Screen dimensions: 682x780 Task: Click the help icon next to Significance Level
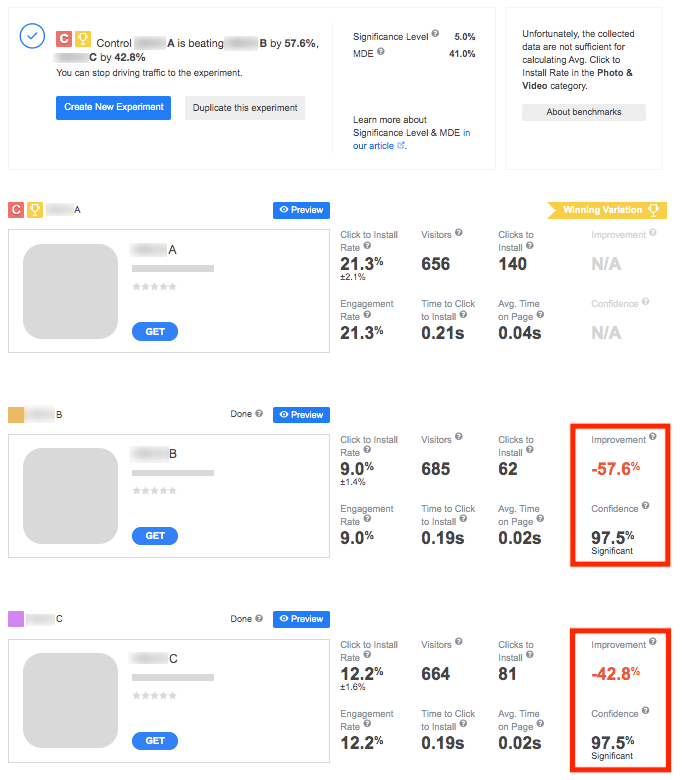(x=435, y=35)
